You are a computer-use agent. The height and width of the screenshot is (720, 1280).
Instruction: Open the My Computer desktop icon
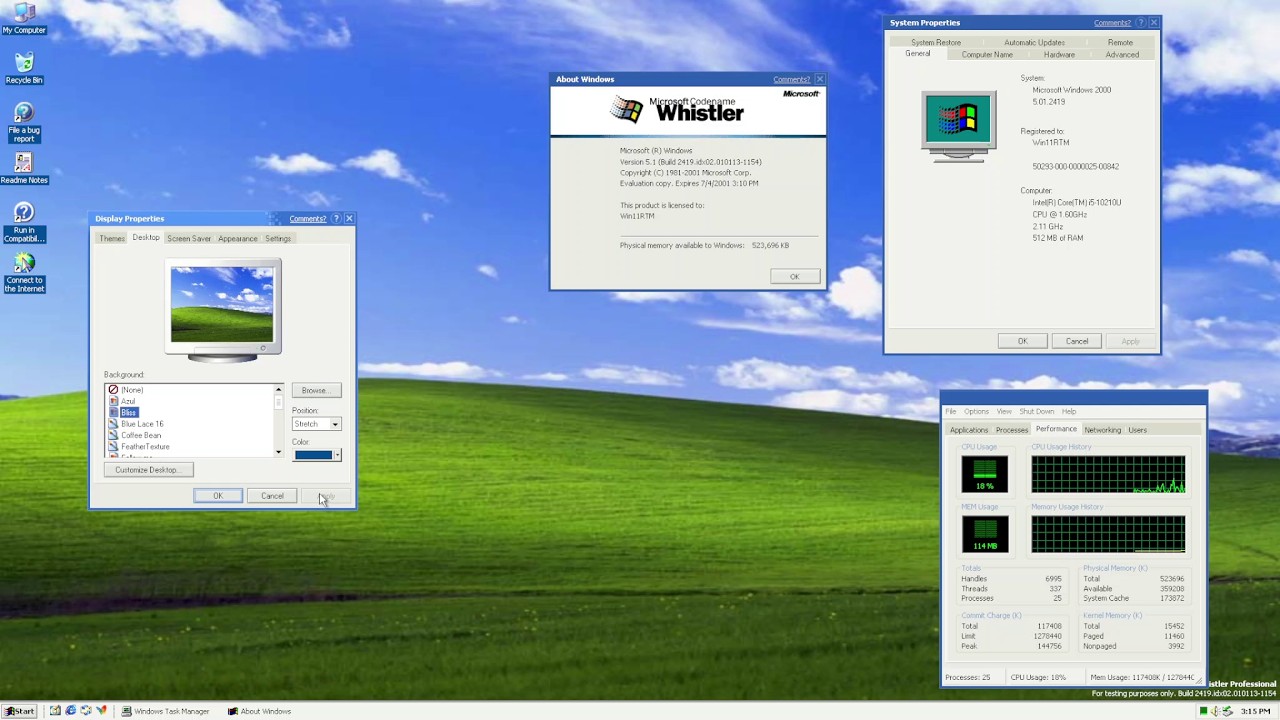[24, 18]
